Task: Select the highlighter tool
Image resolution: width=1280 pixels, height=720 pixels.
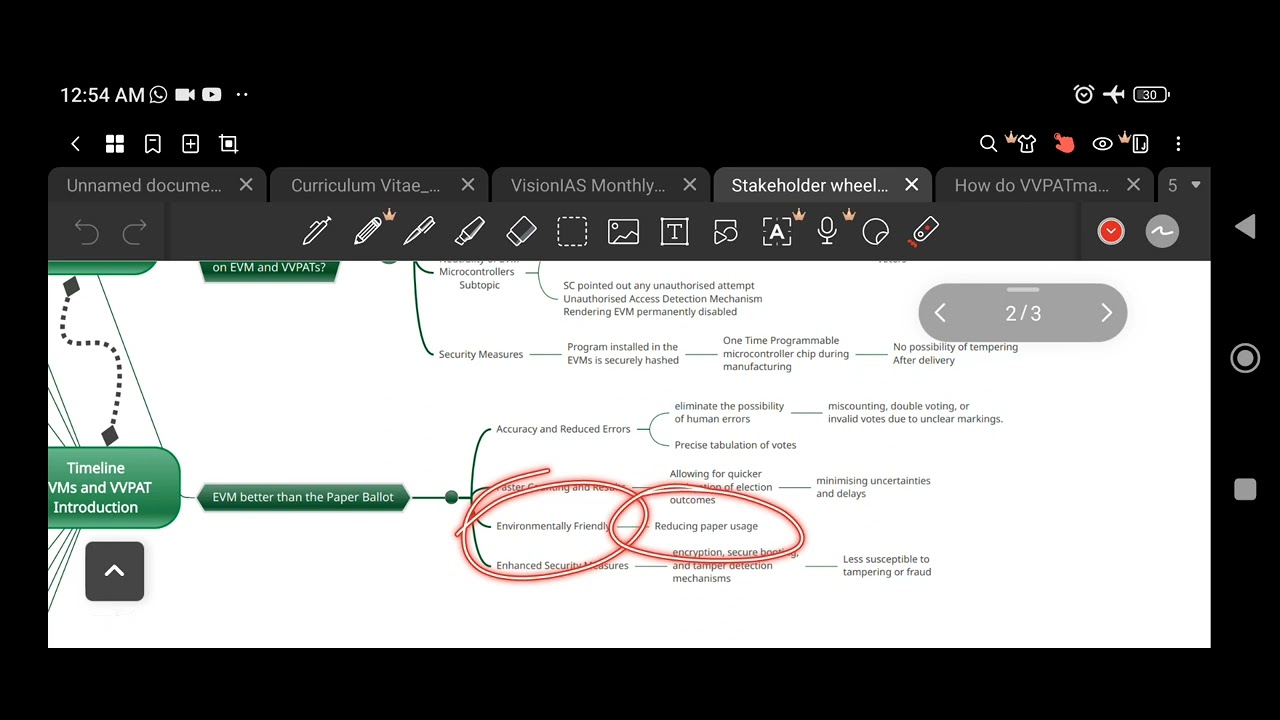Action: click(x=470, y=232)
